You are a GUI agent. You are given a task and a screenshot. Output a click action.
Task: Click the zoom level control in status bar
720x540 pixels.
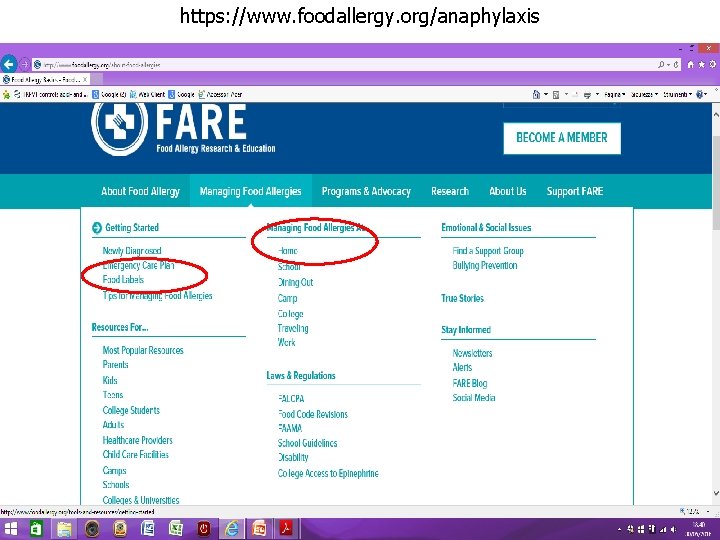(692, 511)
